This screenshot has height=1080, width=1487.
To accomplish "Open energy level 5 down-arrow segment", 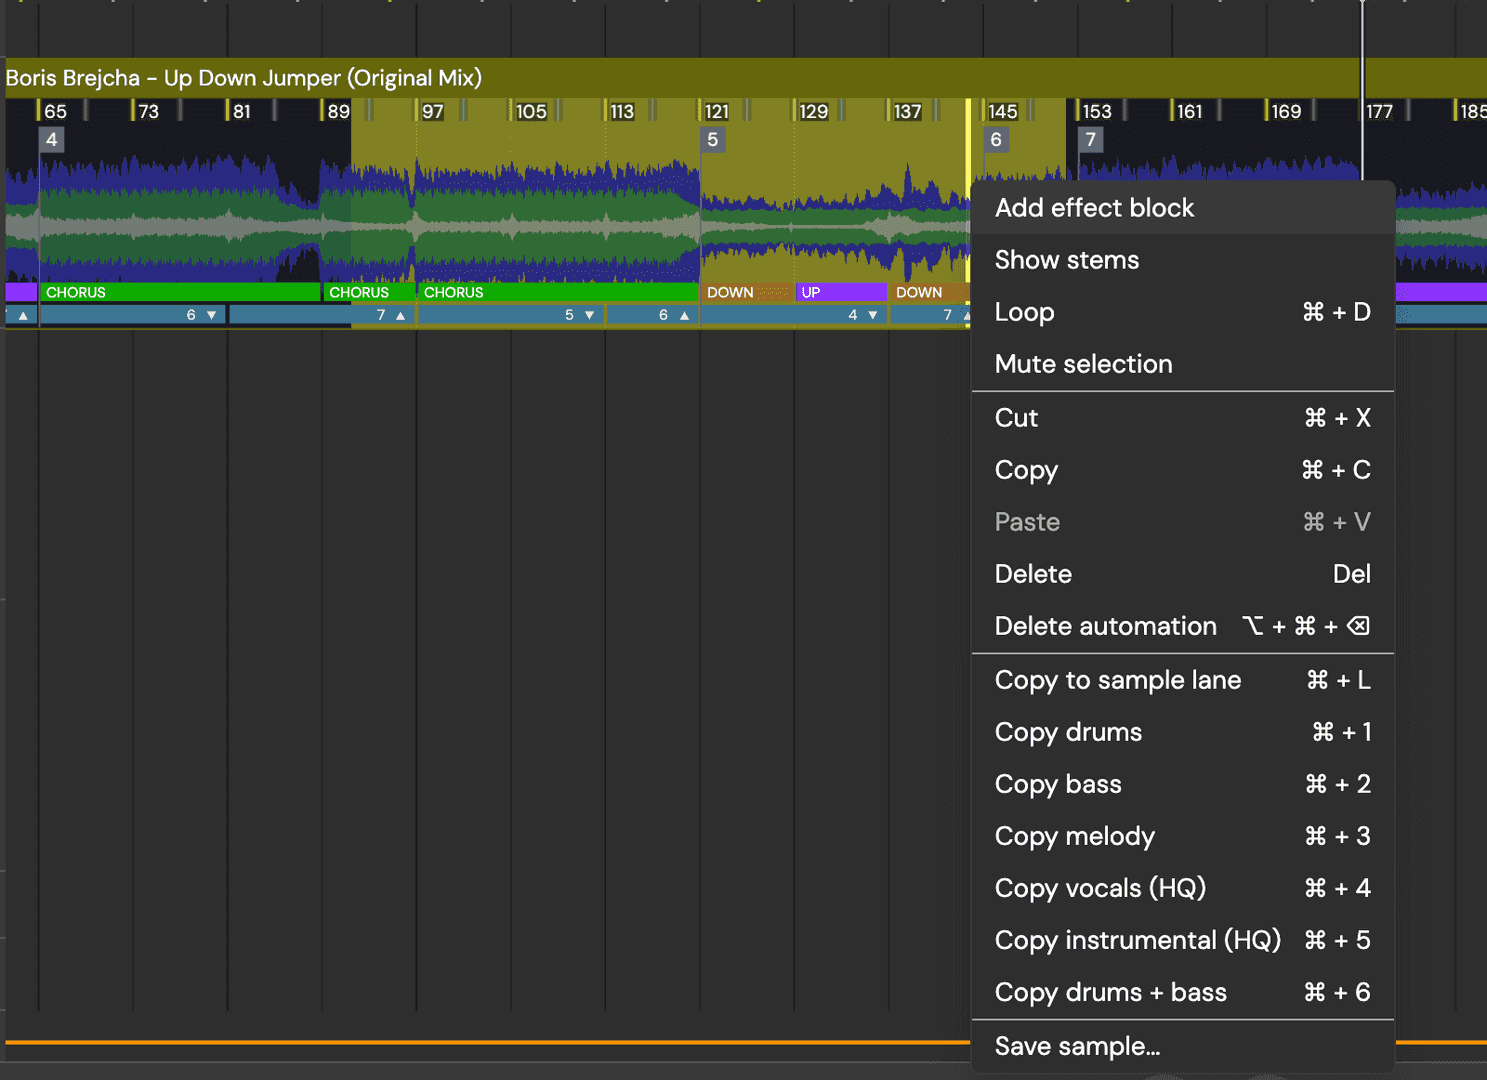I will tap(511, 315).
